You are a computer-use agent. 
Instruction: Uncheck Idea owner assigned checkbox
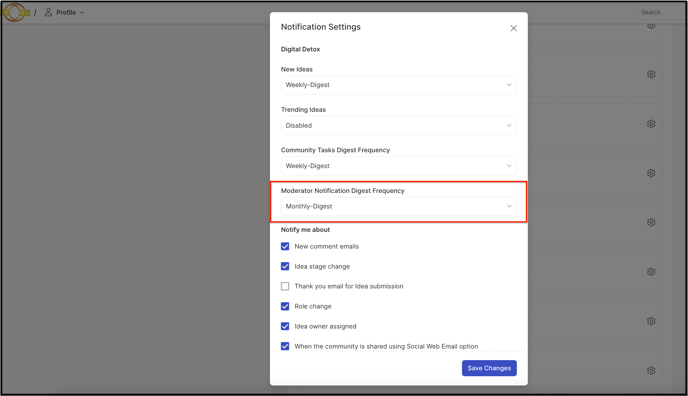coord(285,326)
